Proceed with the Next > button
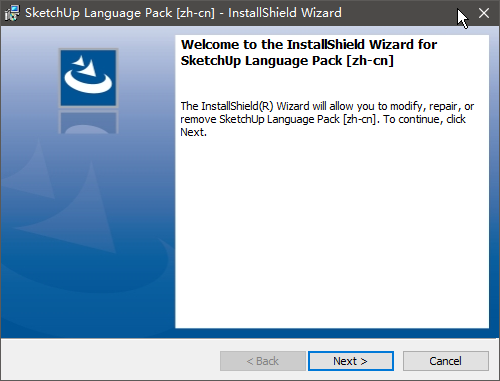The height and width of the screenshot is (381, 500). point(351,361)
